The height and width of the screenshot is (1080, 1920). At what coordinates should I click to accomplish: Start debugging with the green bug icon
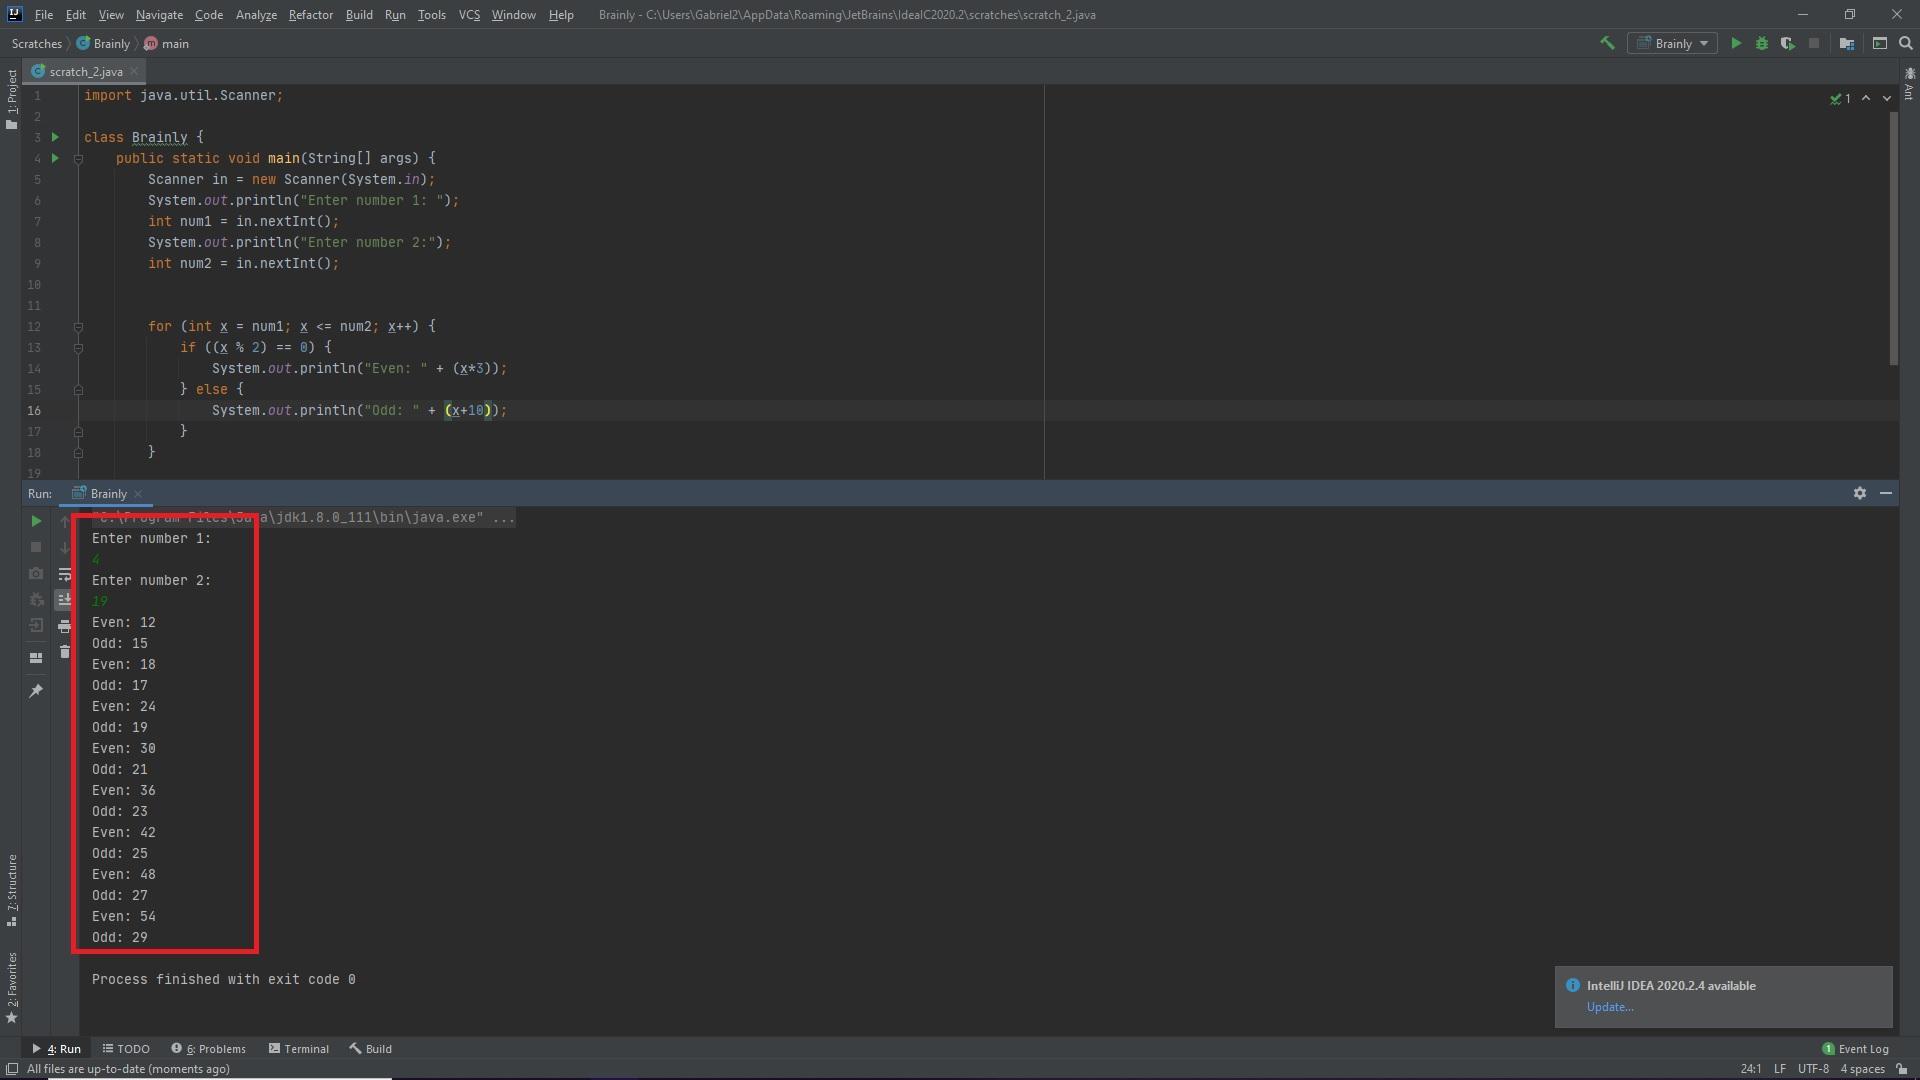(1762, 43)
